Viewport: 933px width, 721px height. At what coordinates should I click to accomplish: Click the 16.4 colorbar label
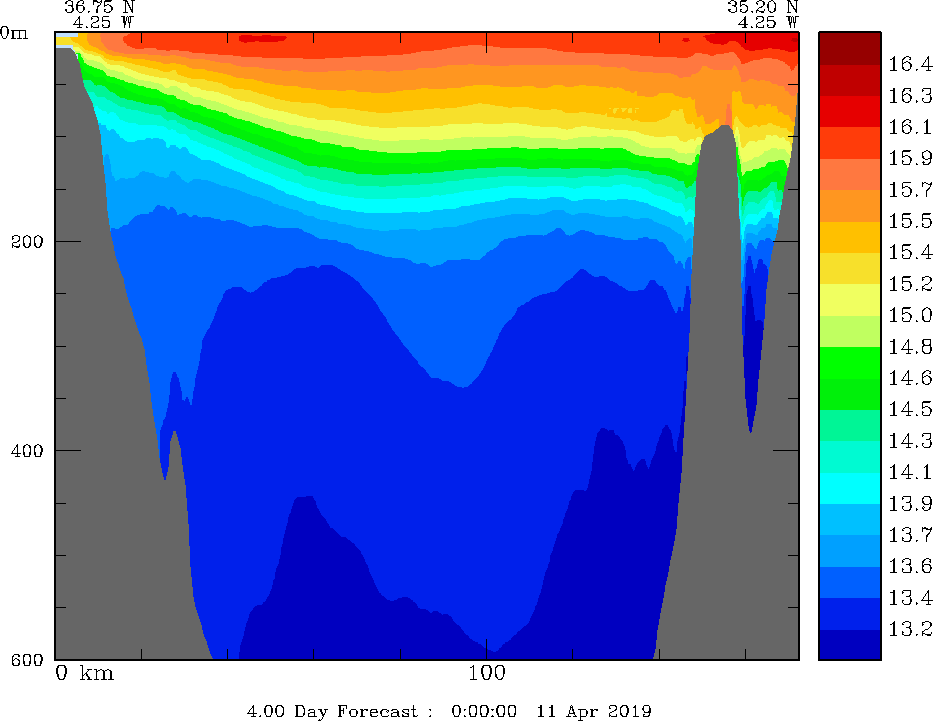click(910, 64)
